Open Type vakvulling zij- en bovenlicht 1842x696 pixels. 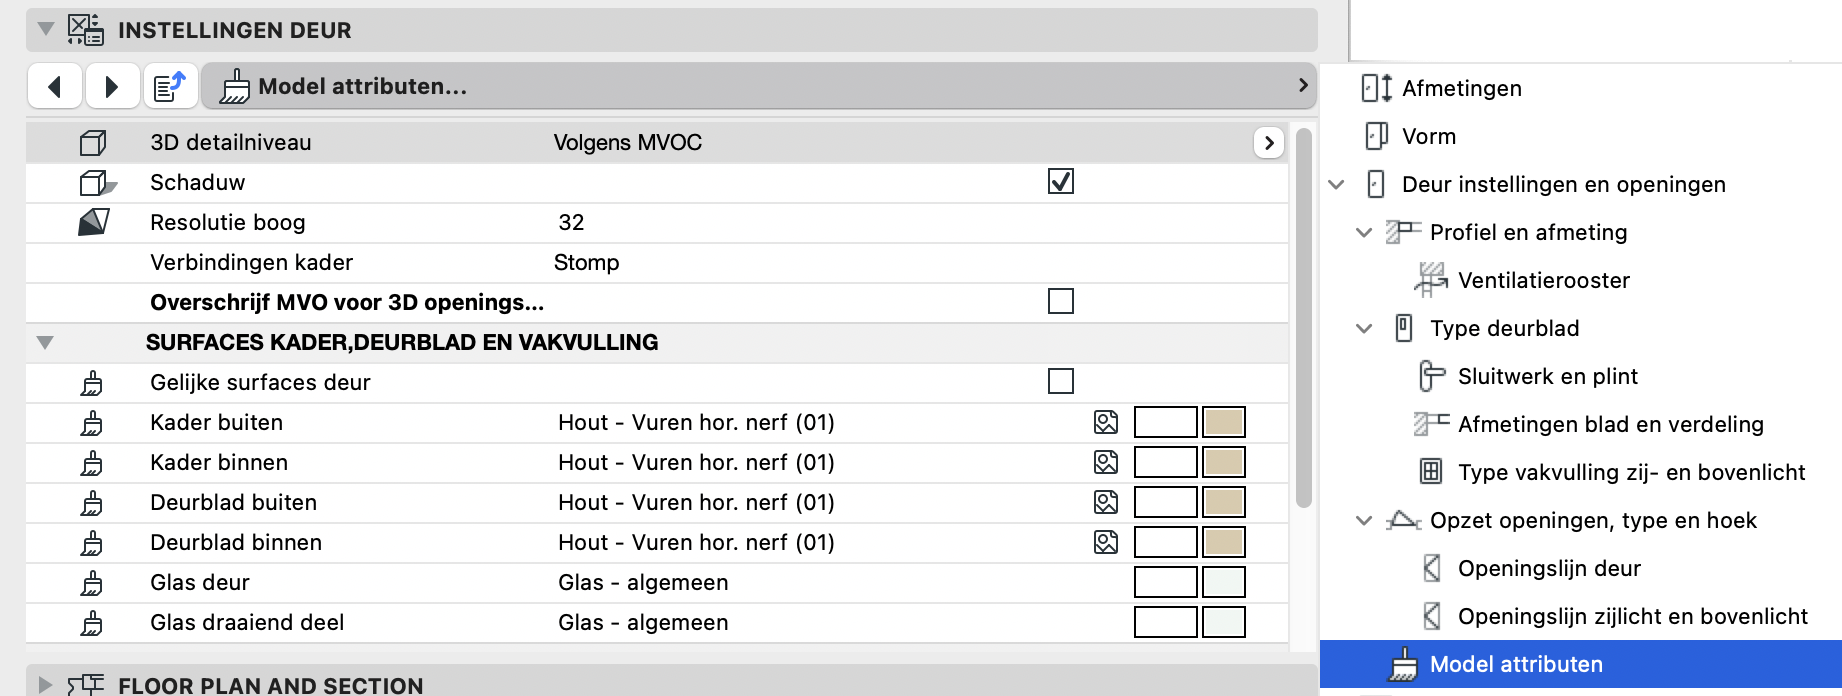coord(1631,472)
